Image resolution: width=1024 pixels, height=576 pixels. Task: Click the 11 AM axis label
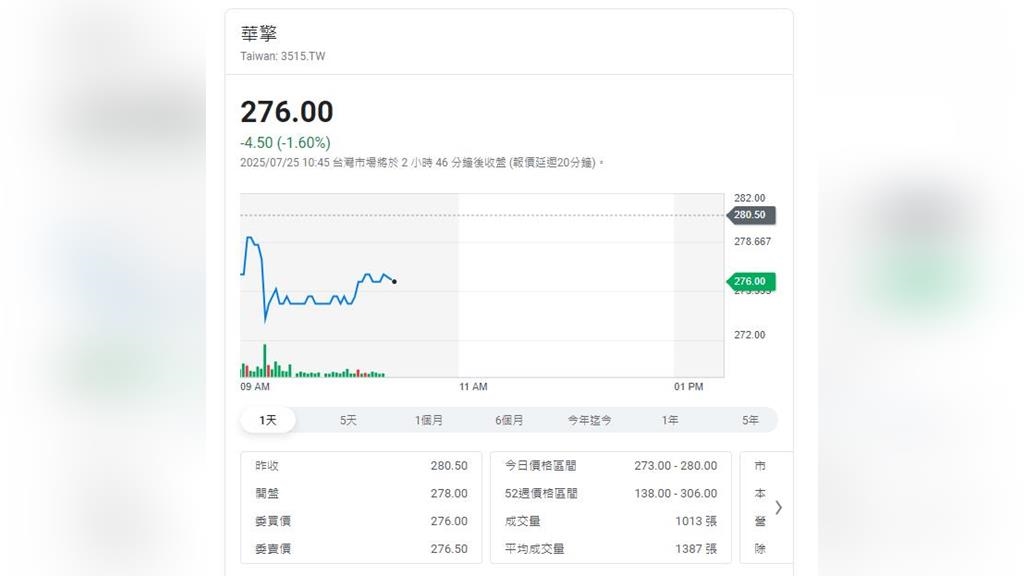[x=473, y=387]
